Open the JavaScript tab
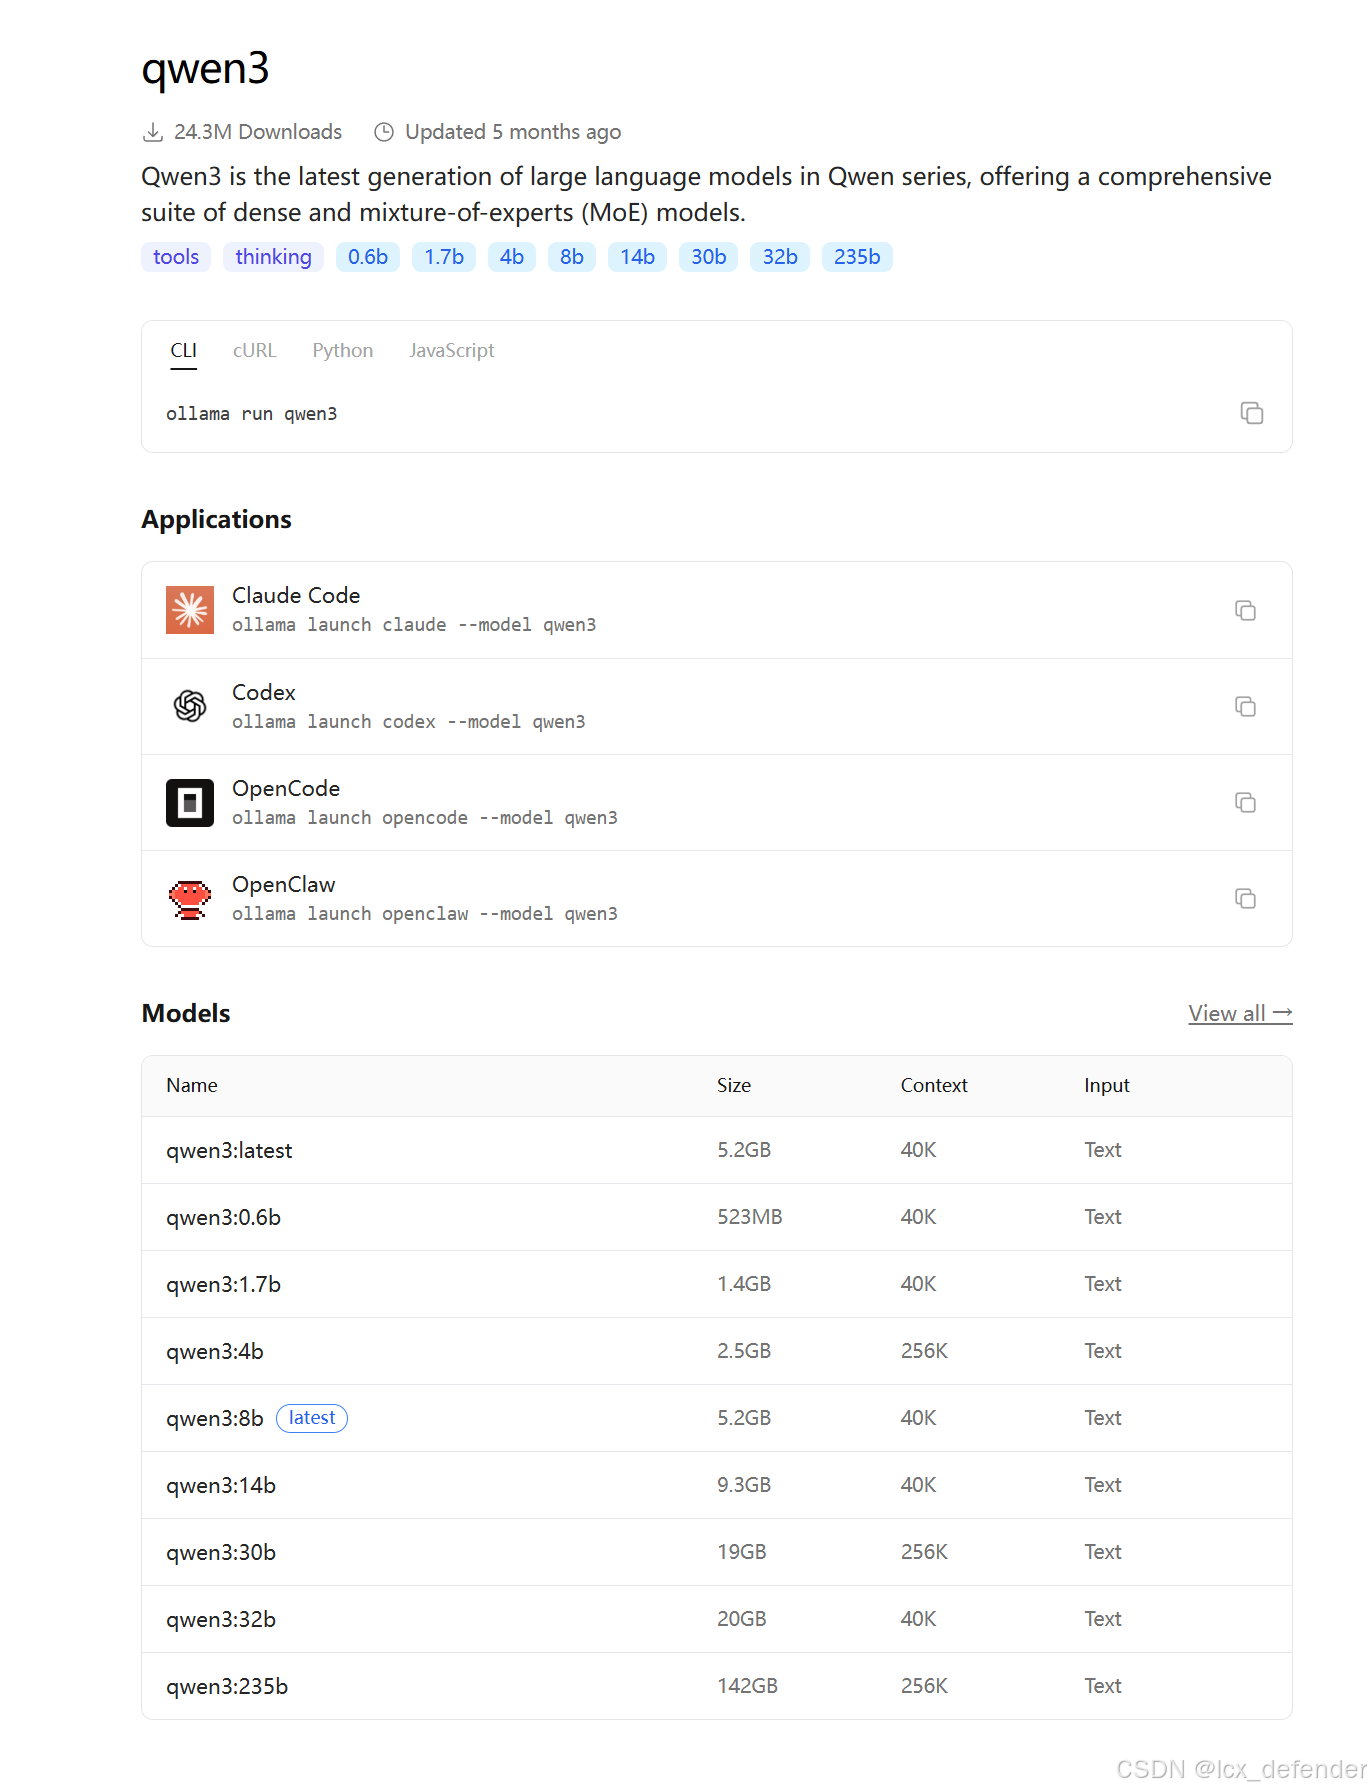 [x=452, y=351]
